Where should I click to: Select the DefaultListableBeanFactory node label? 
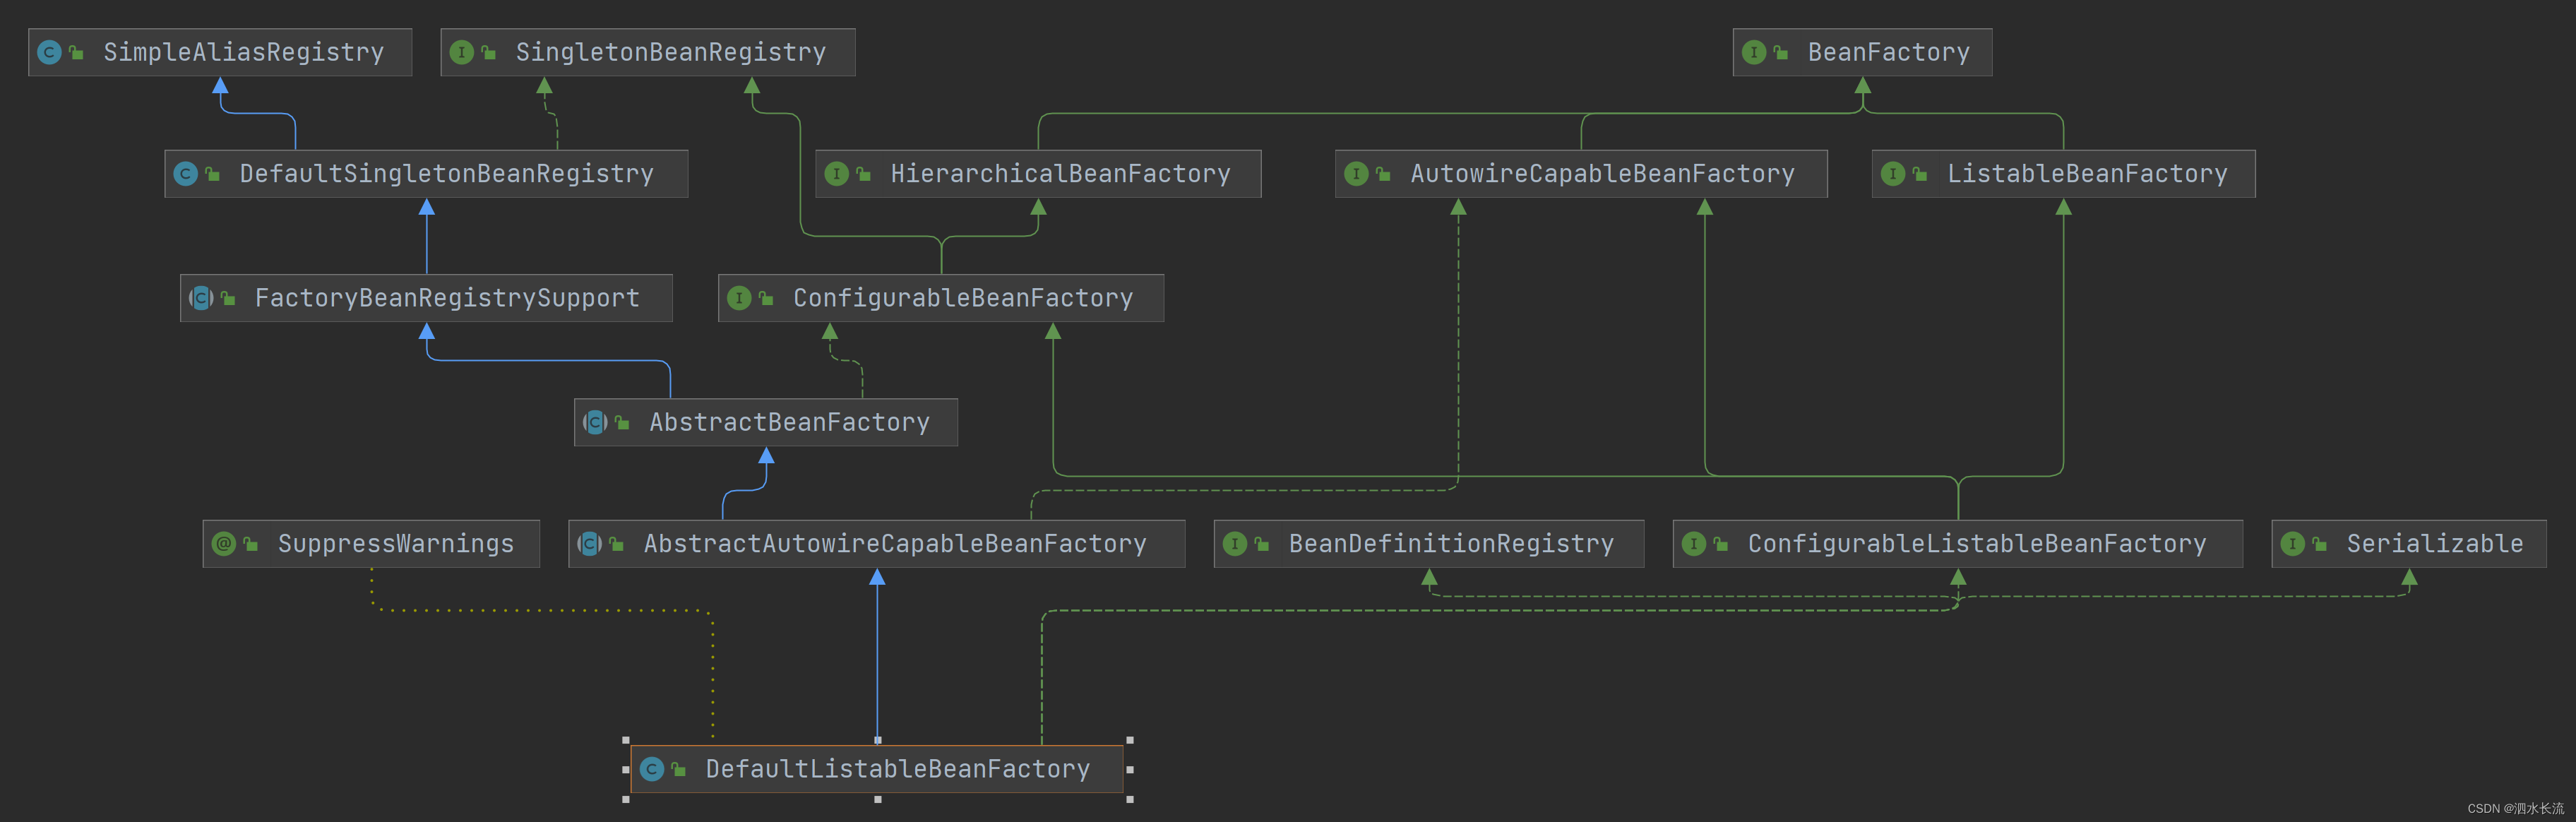coord(898,769)
